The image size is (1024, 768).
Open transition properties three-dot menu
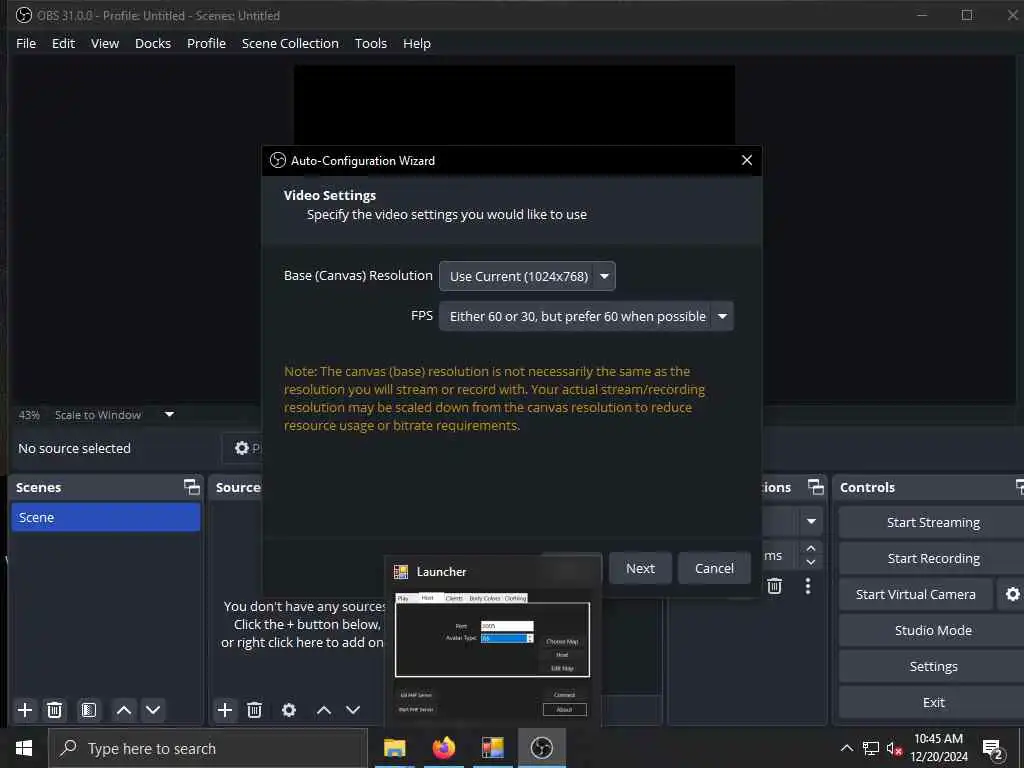tap(808, 586)
